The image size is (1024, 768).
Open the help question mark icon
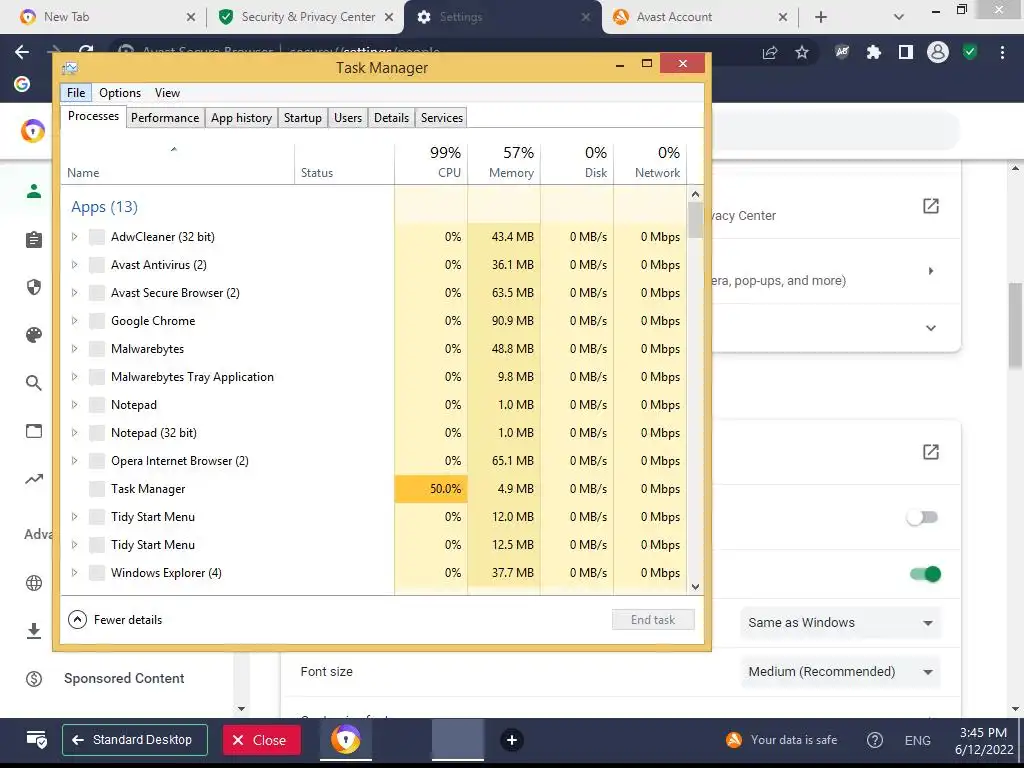point(874,740)
